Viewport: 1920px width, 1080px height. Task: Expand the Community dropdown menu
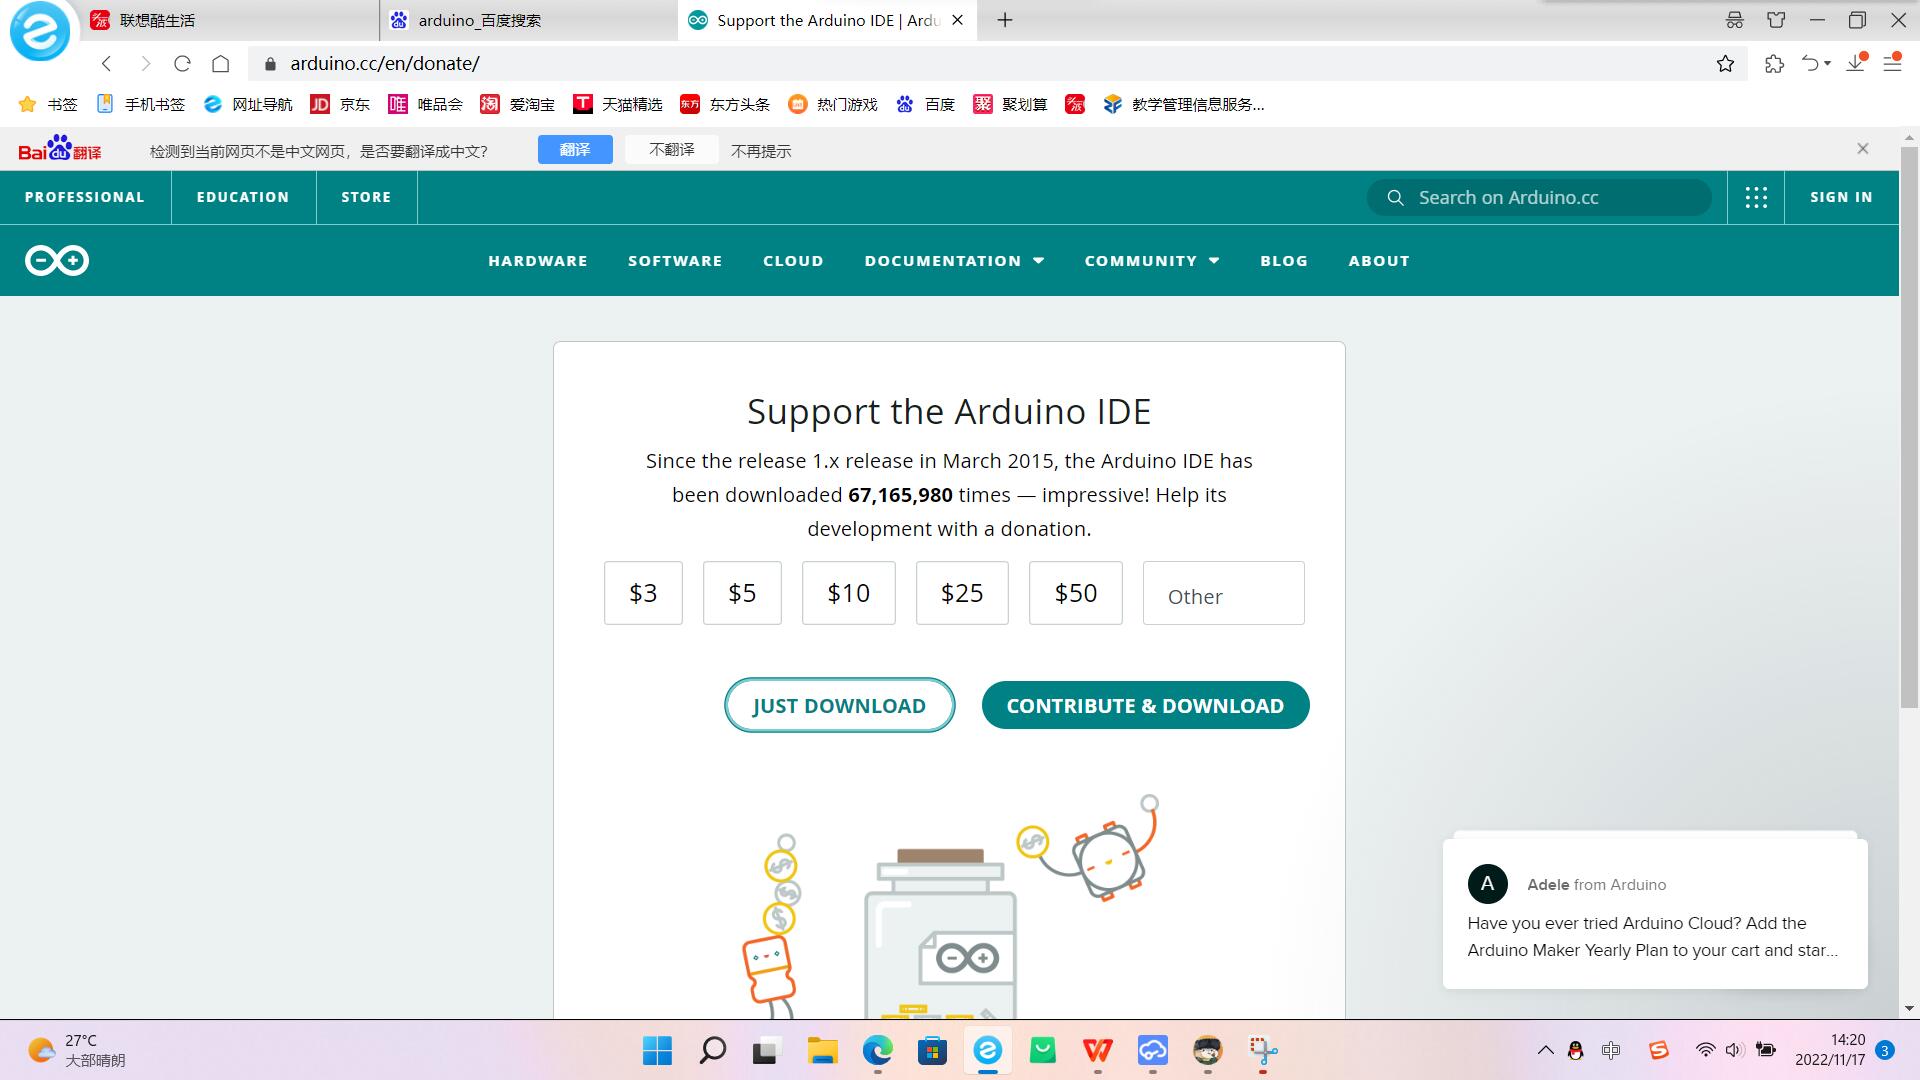(1152, 261)
